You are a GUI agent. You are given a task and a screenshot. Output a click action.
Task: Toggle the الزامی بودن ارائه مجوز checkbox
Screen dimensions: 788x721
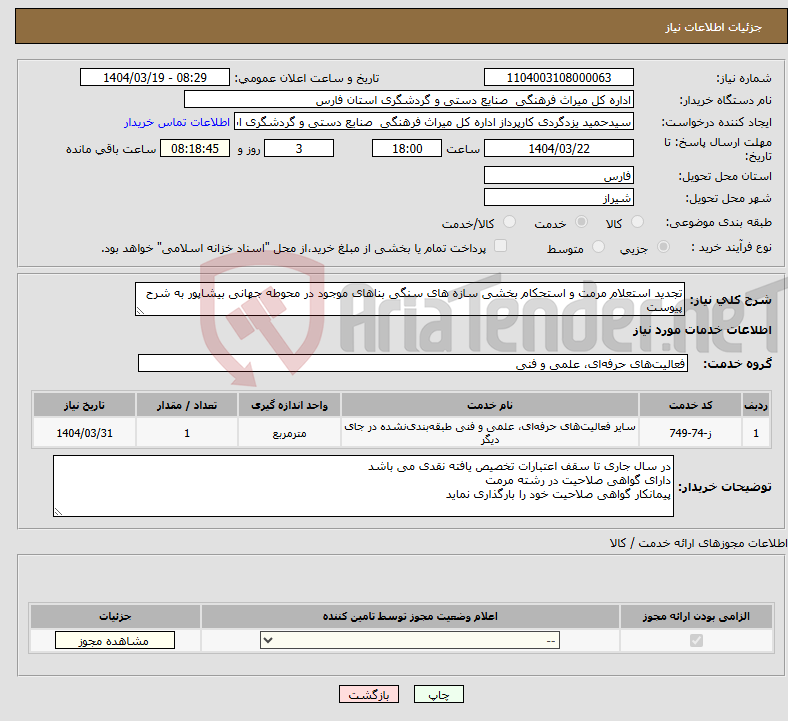tap(696, 641)
